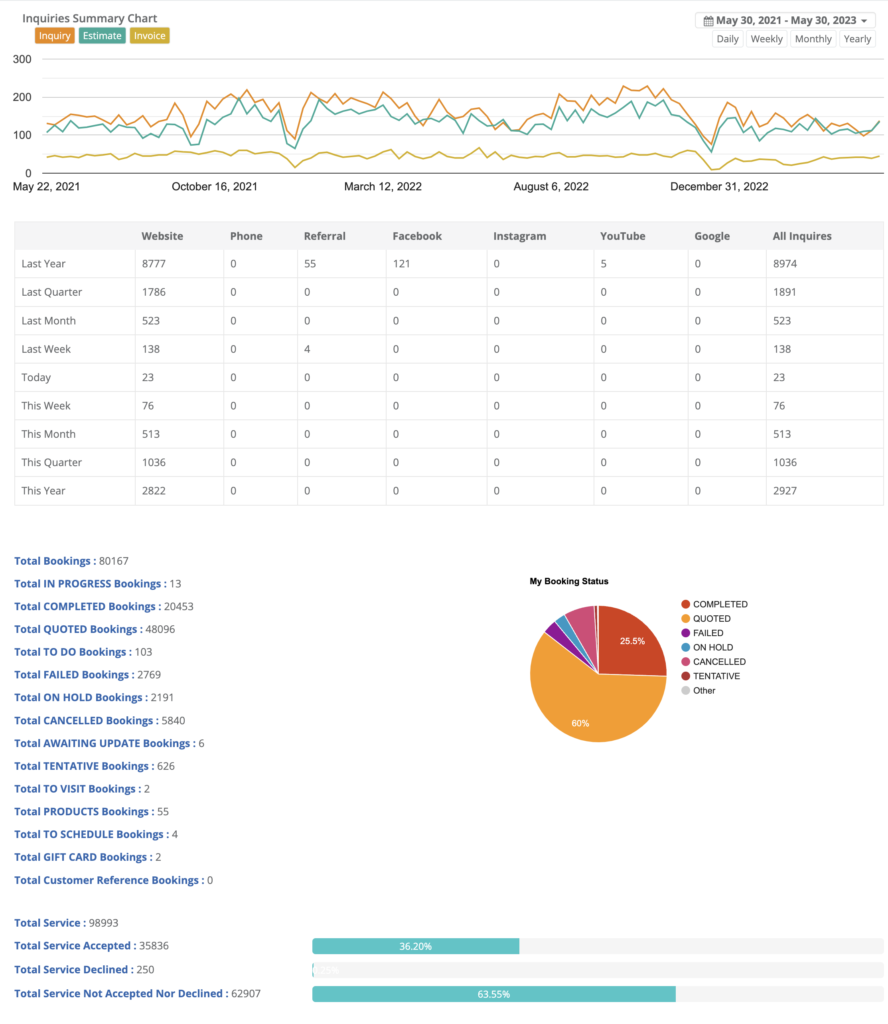The image size is (888, 1024).
Task: Click the 25.5% red slice of the pie chart
Action: pos(631,641)
